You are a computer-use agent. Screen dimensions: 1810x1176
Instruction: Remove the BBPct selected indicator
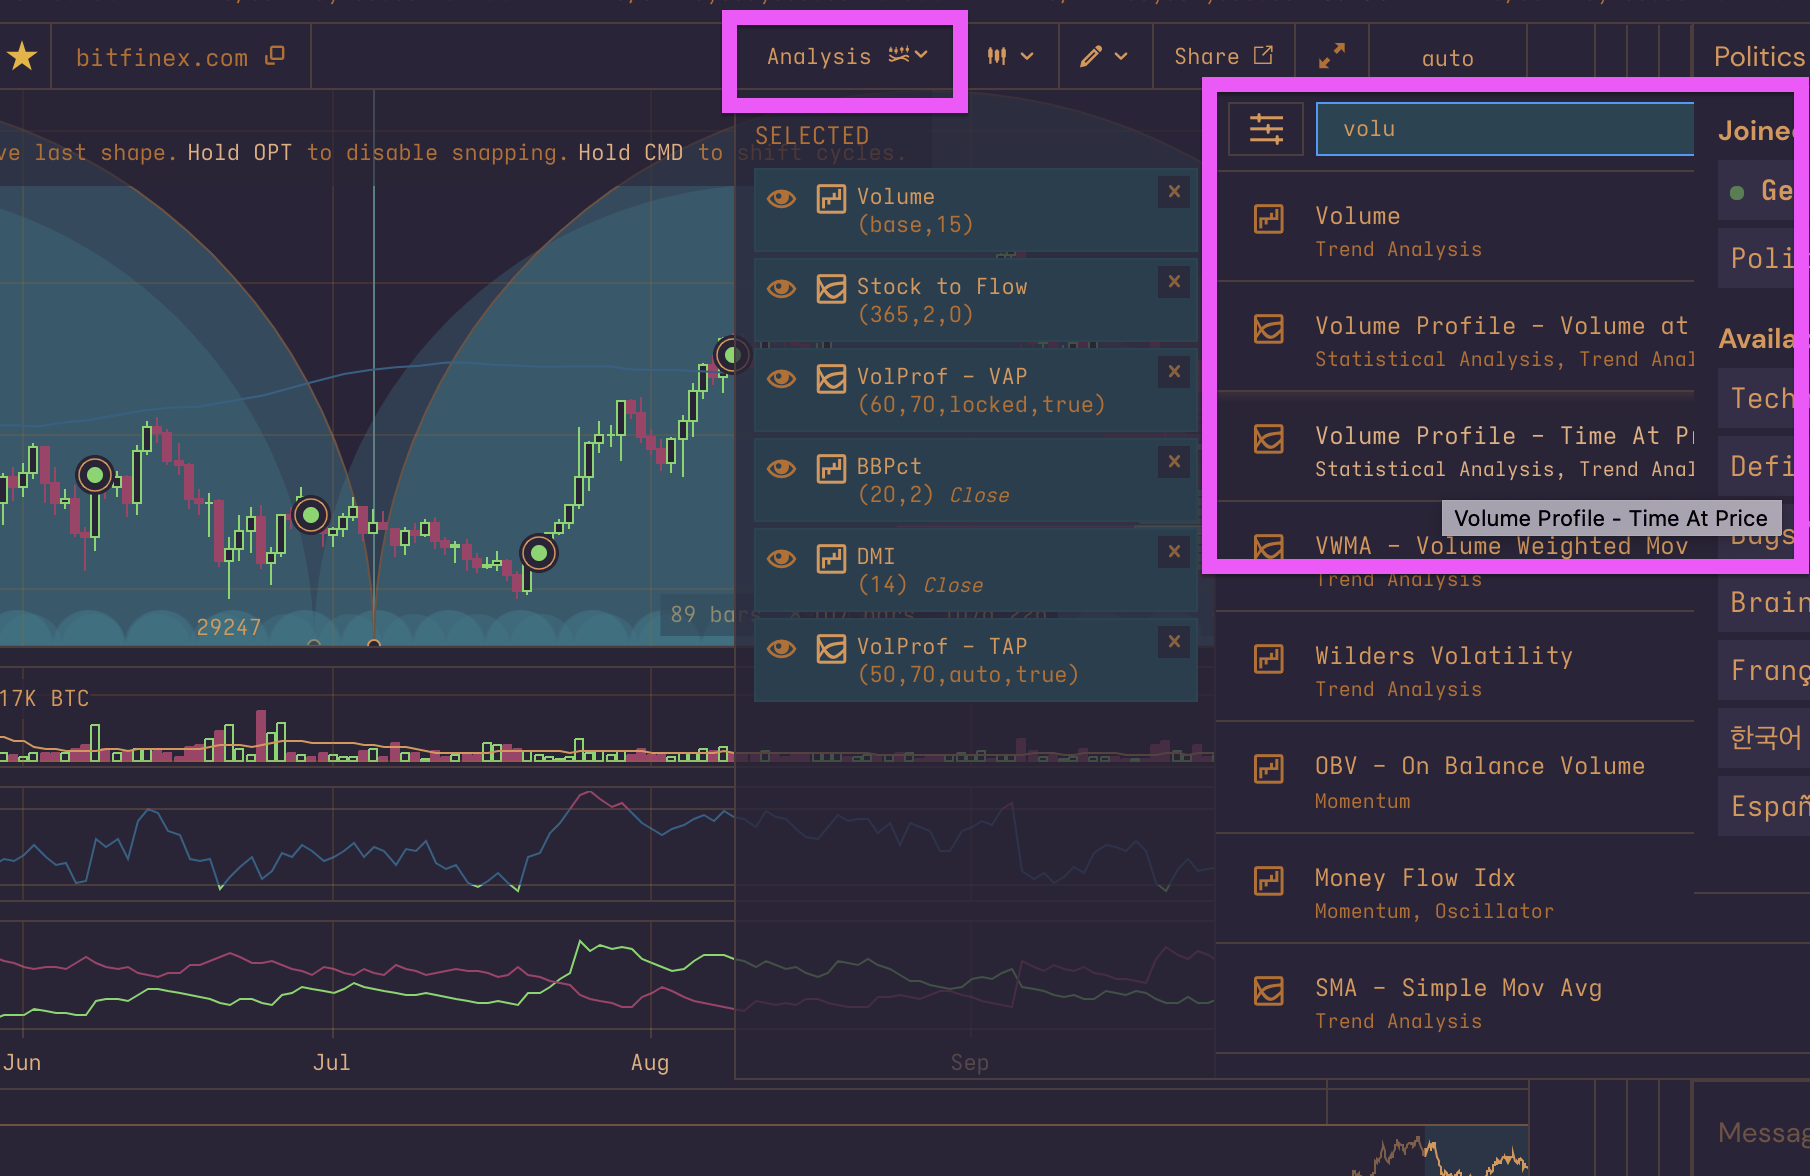pyautogui.click(x=1175, y=461)
